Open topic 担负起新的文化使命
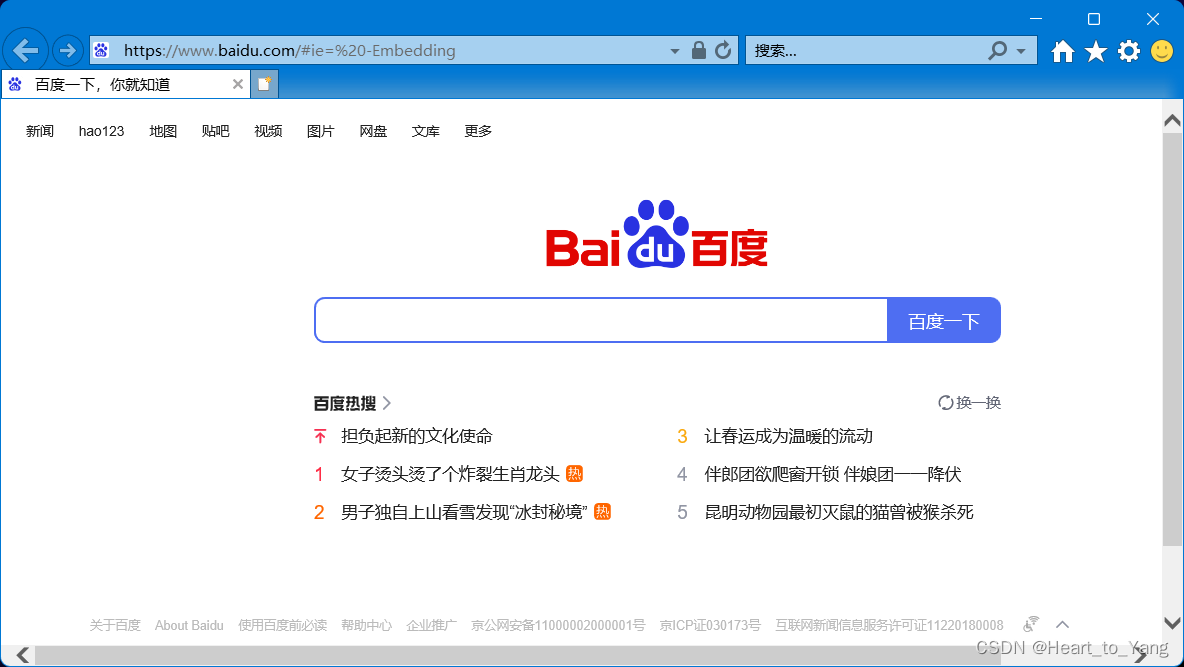This screenshot has height=667, width=1184. [417, 436]
